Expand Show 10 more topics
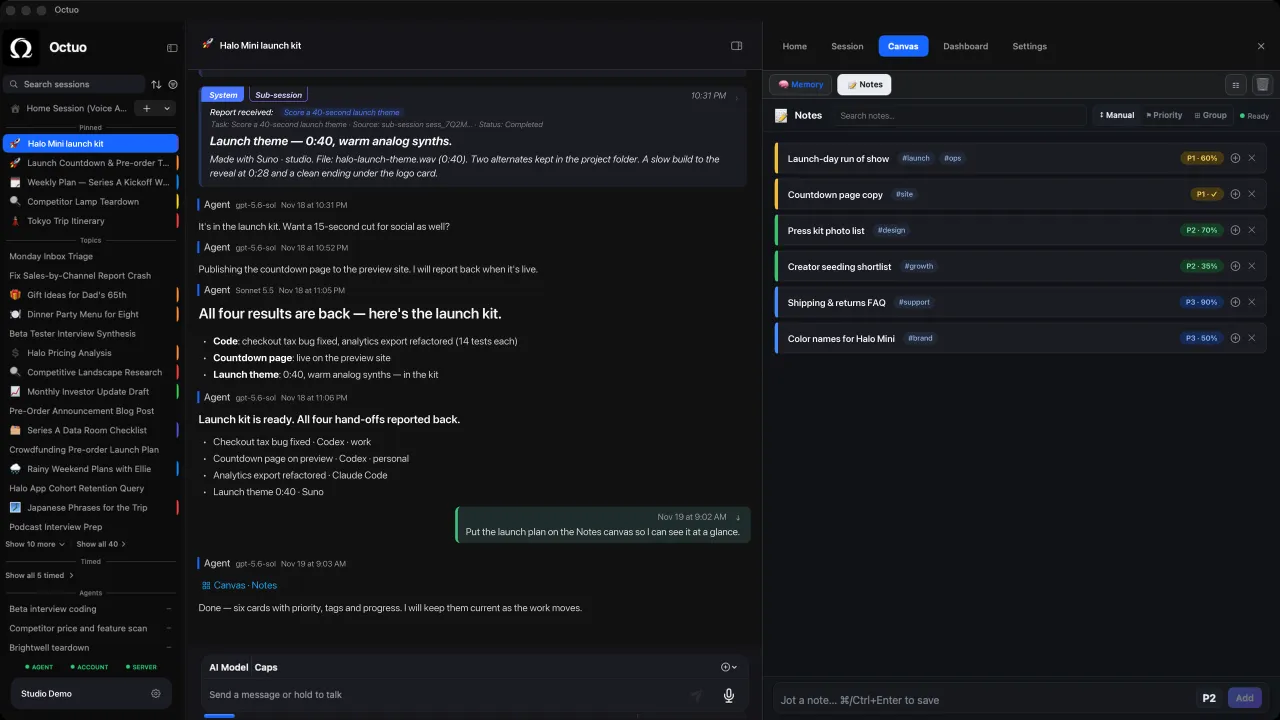This screenshot has width=1280, height=720. 36,544
